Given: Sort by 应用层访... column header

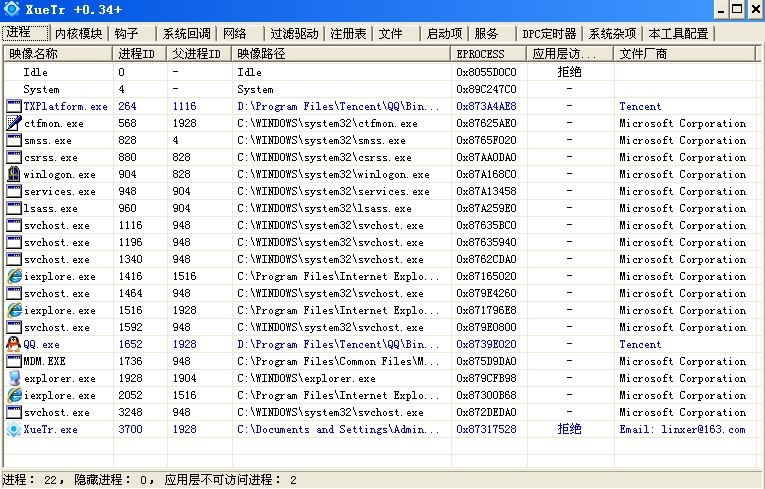Looking at the screenshot, I should coord(570,54).
